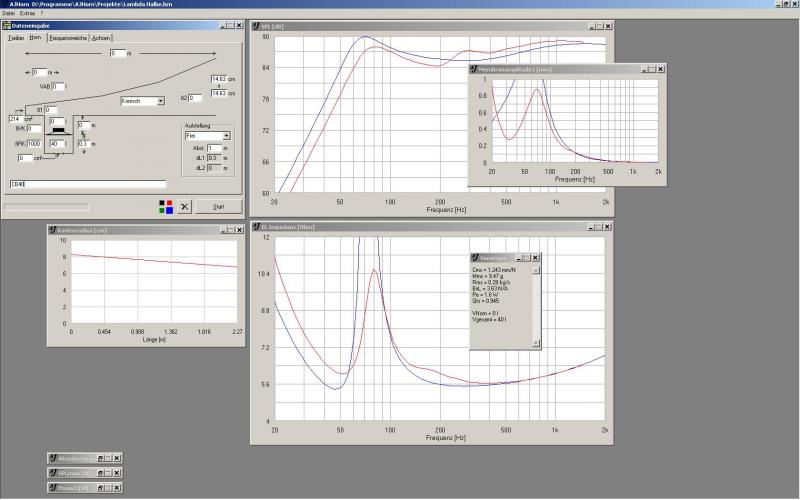800x500 pixels.
Task: Open the Extras menu
Action: 27,13
